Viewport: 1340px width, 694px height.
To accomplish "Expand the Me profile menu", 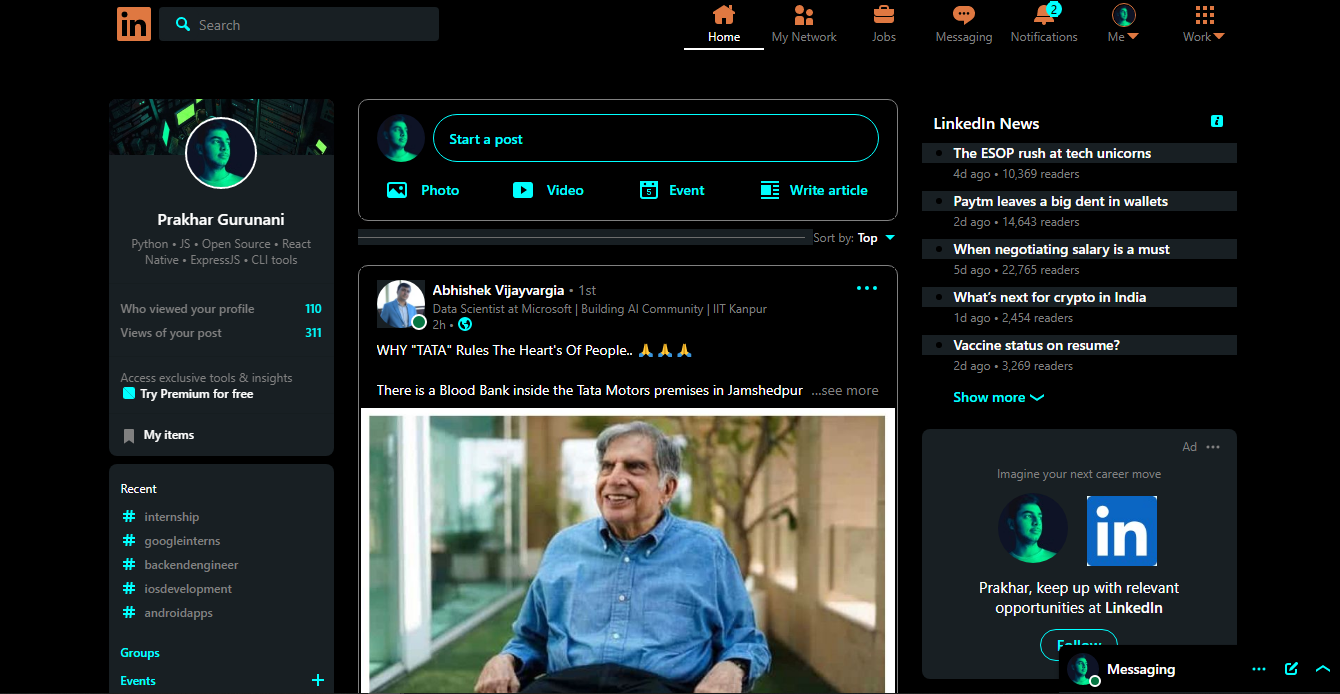I will pos(1124,25).
